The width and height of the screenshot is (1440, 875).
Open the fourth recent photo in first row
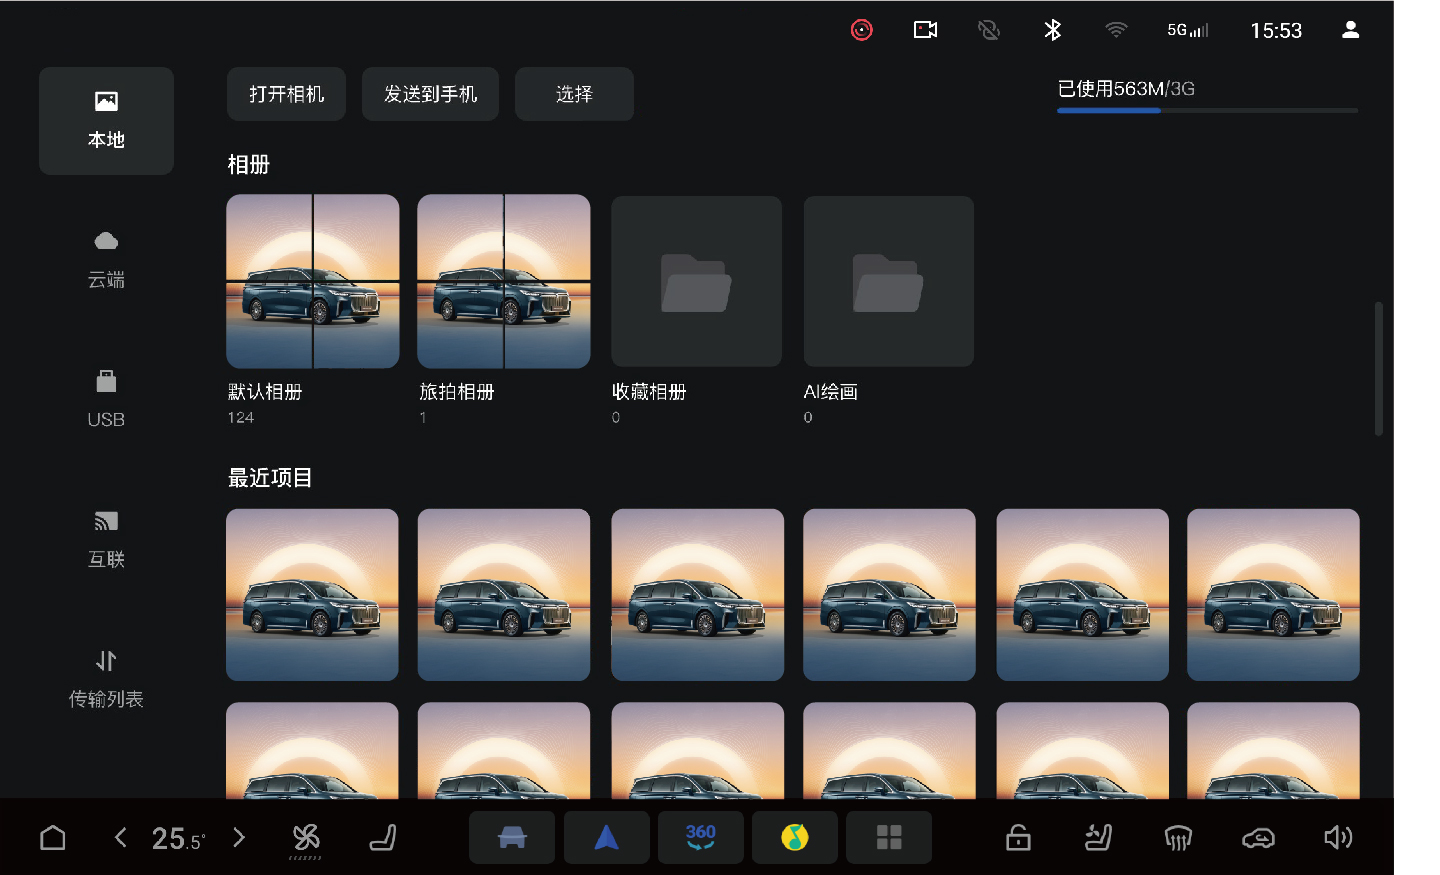tap(889, 595)
